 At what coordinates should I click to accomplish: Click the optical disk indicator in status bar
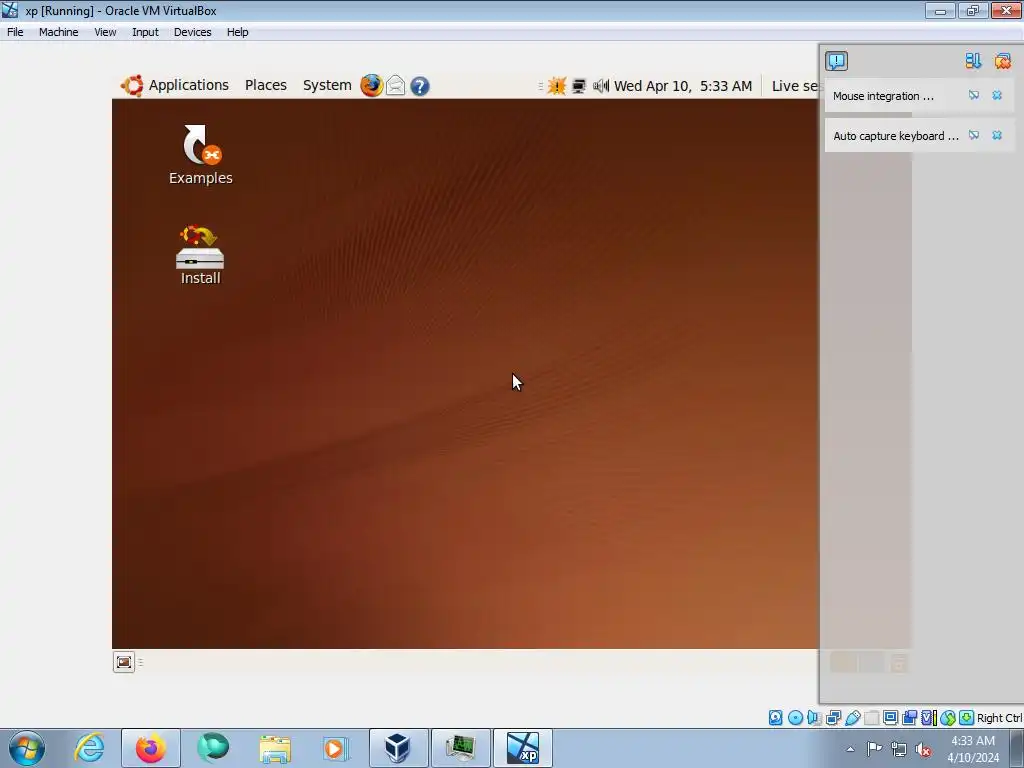click(795, 718)
